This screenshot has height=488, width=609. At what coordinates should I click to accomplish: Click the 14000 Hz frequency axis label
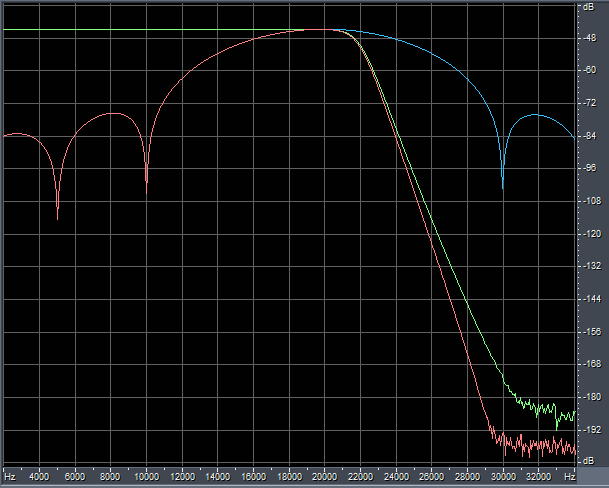pyautogui.click(x=218, y=476)
